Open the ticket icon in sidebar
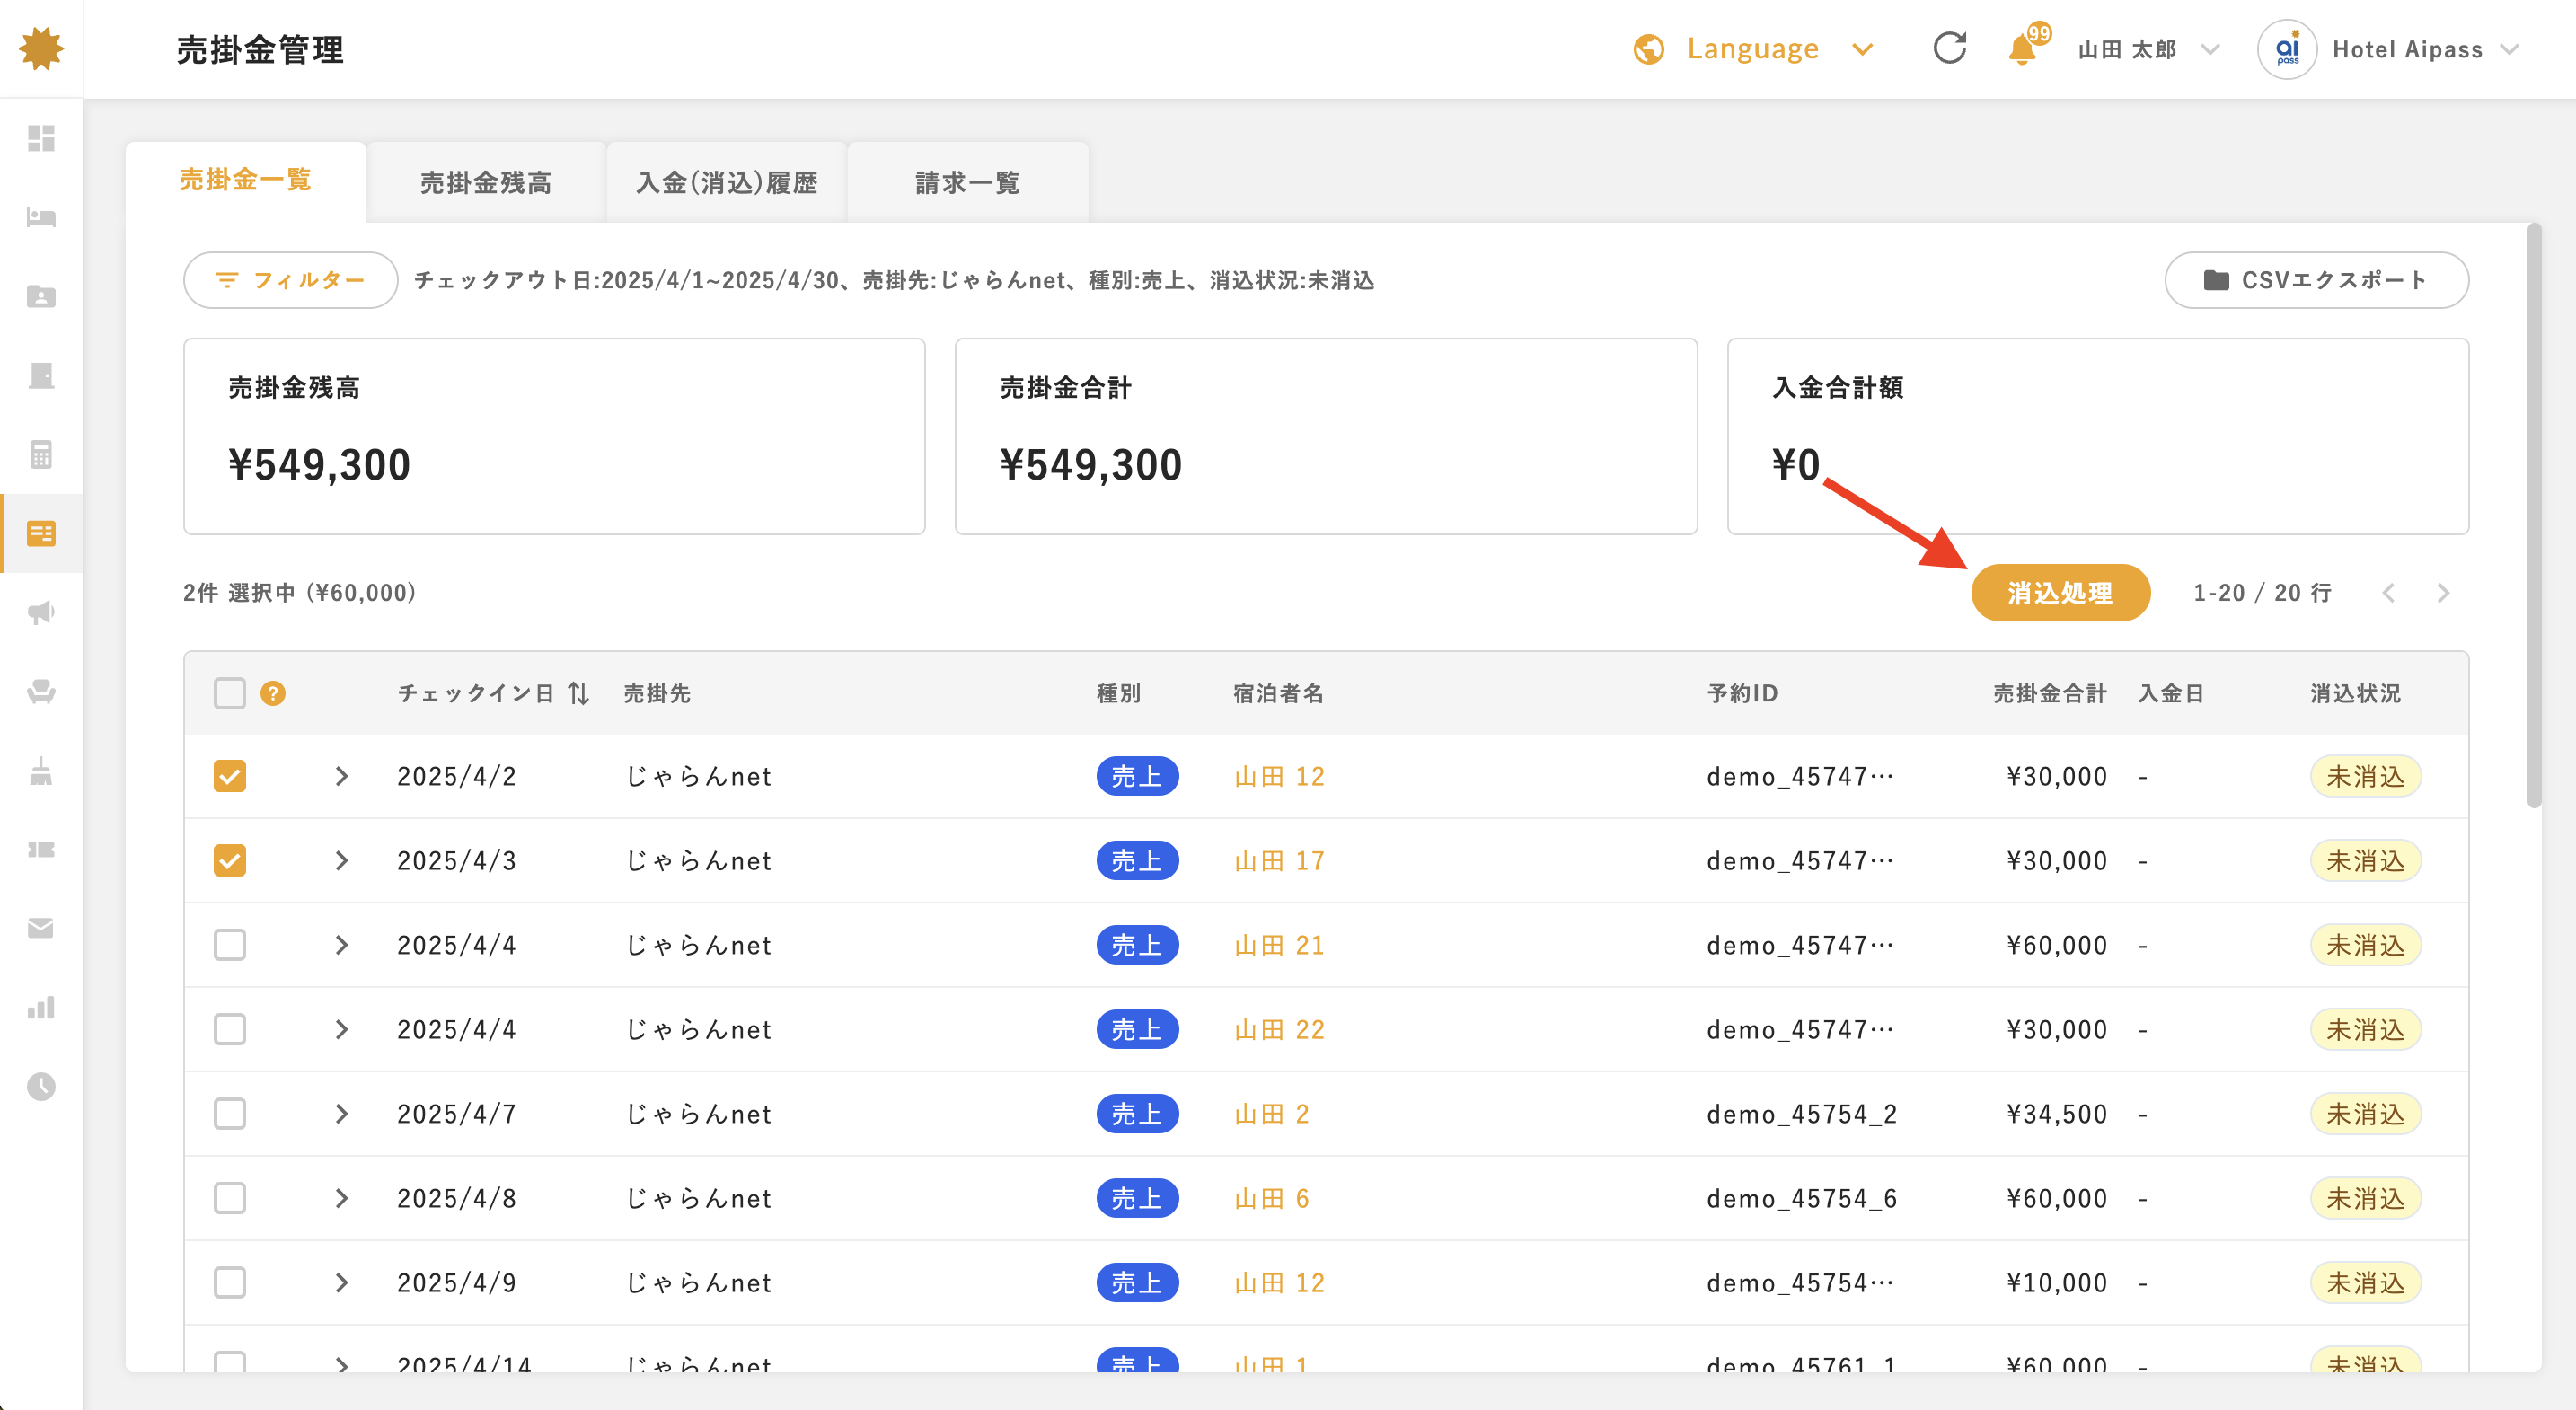Screen dimensions: 2576x1410 [41, 849]
